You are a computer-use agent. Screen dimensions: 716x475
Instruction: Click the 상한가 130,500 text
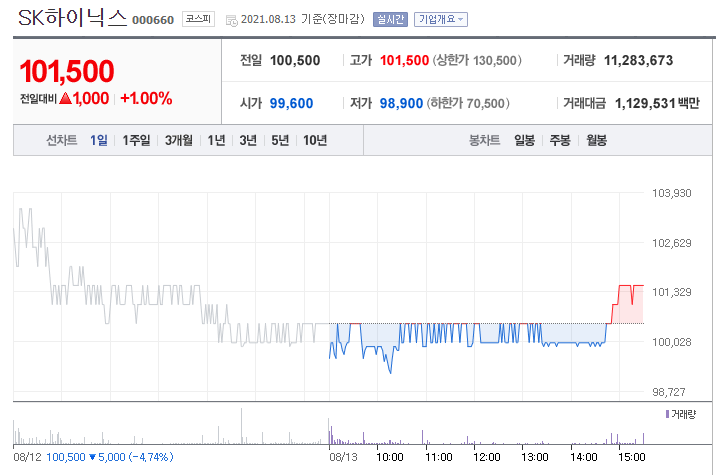click(477, 60)
